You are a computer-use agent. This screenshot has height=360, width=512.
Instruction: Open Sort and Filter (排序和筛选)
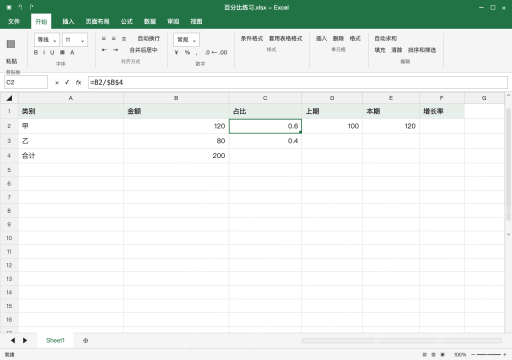click(422, 50)
